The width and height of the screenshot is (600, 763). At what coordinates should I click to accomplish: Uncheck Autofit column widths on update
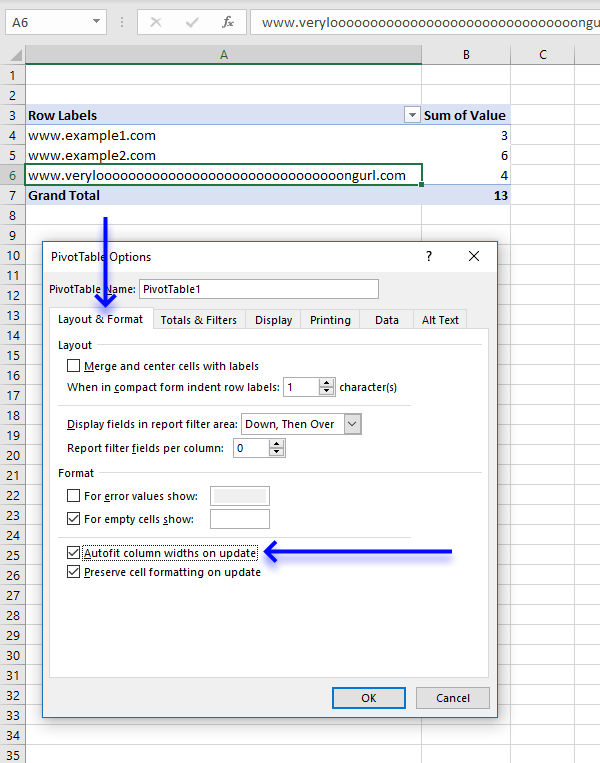(x=73, y=553)
